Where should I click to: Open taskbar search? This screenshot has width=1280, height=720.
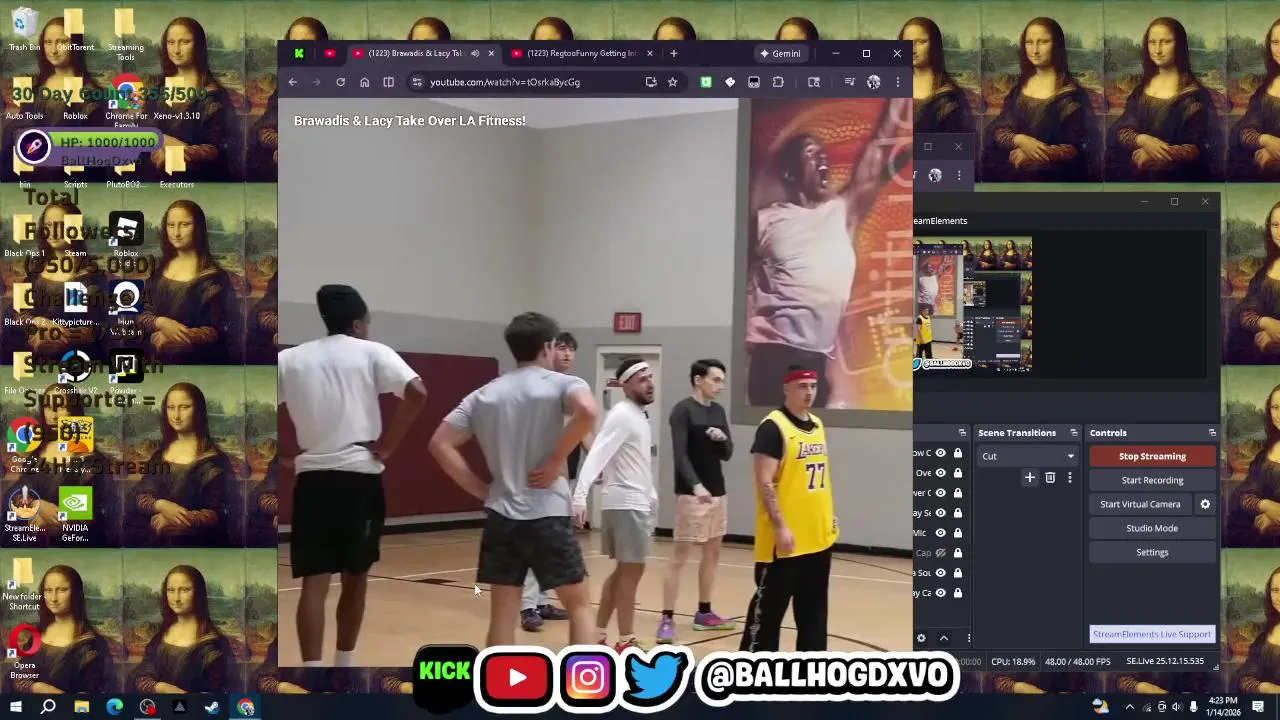tap(48, 708)
